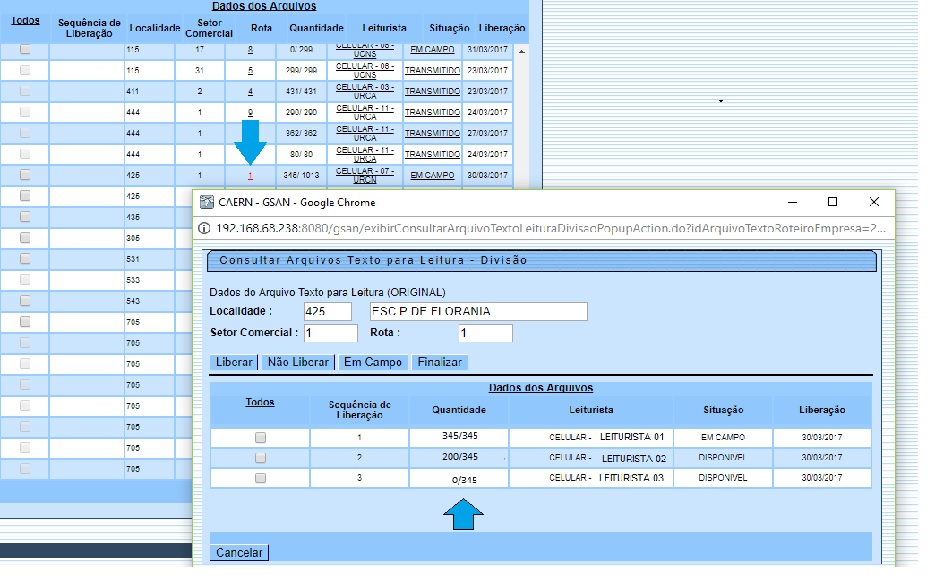Click the Finalizar button
The width and height of the screenshot is (934, 578).
[x=440, y=362]
